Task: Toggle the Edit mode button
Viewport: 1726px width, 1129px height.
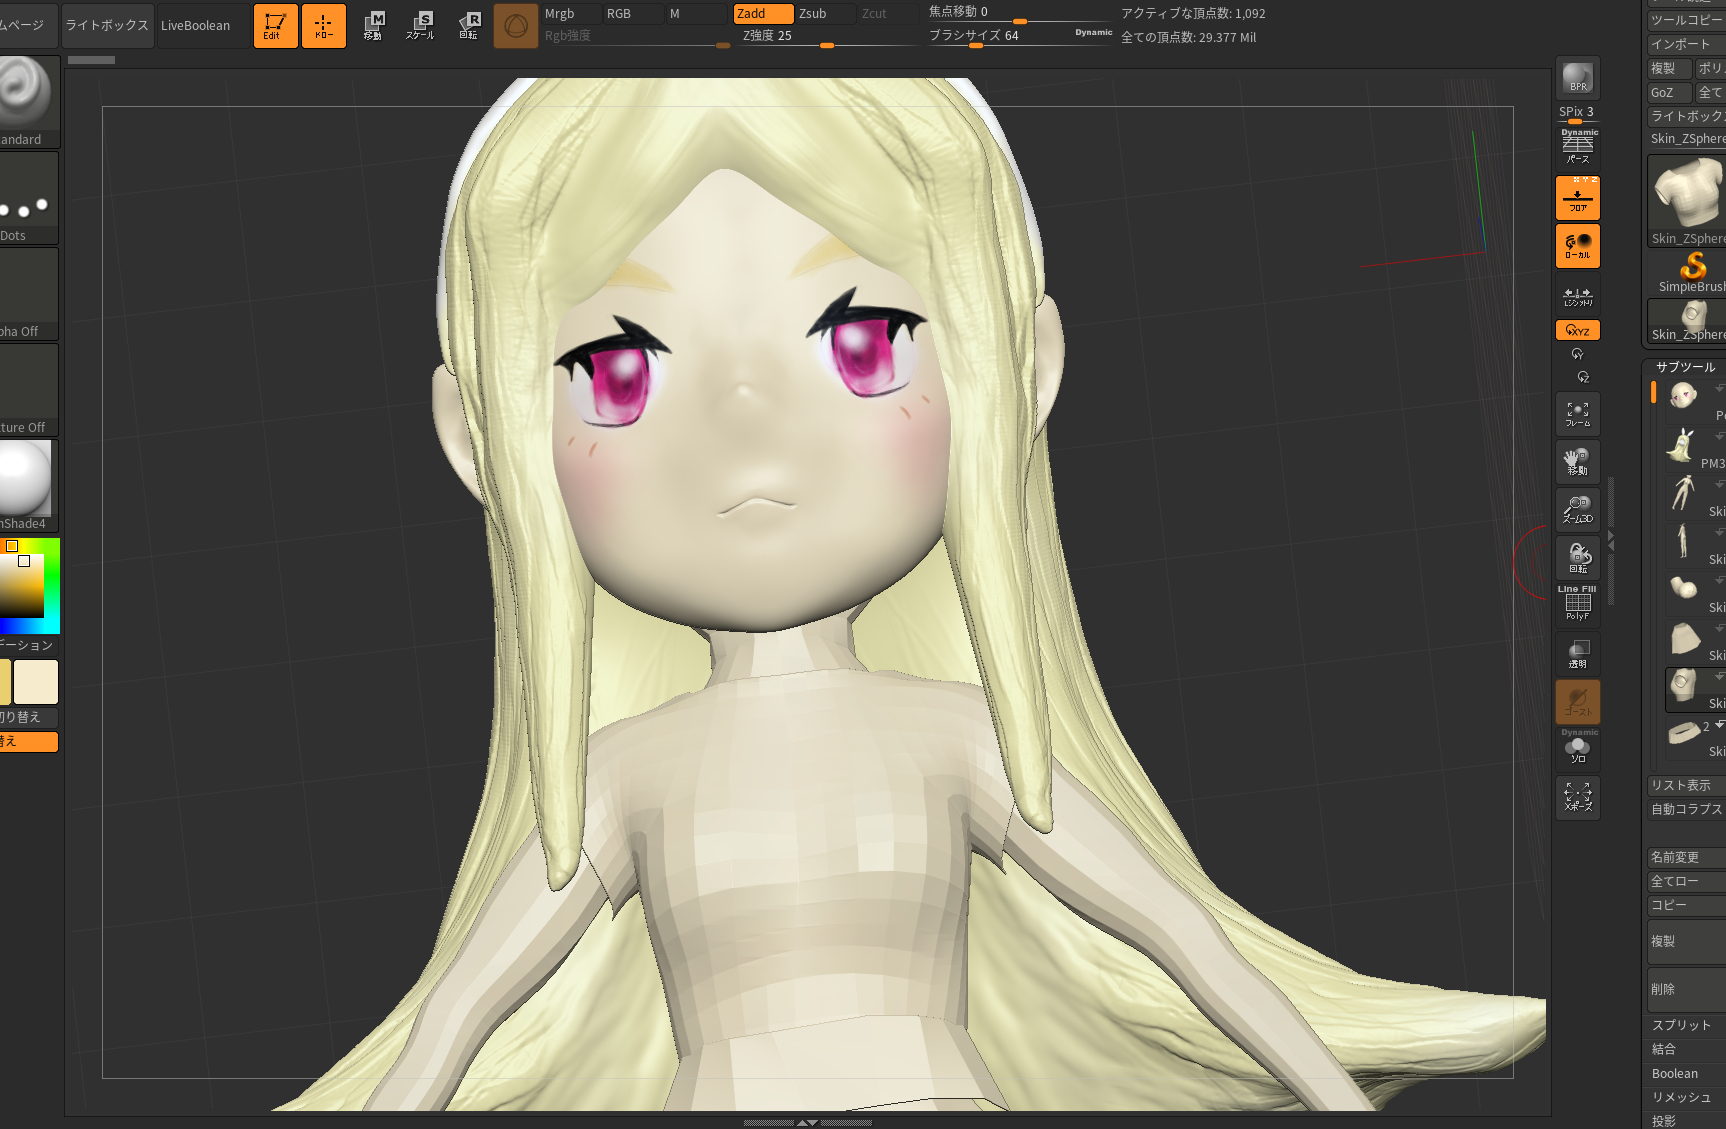Action: pyautogui.click(x=275, y=26)
